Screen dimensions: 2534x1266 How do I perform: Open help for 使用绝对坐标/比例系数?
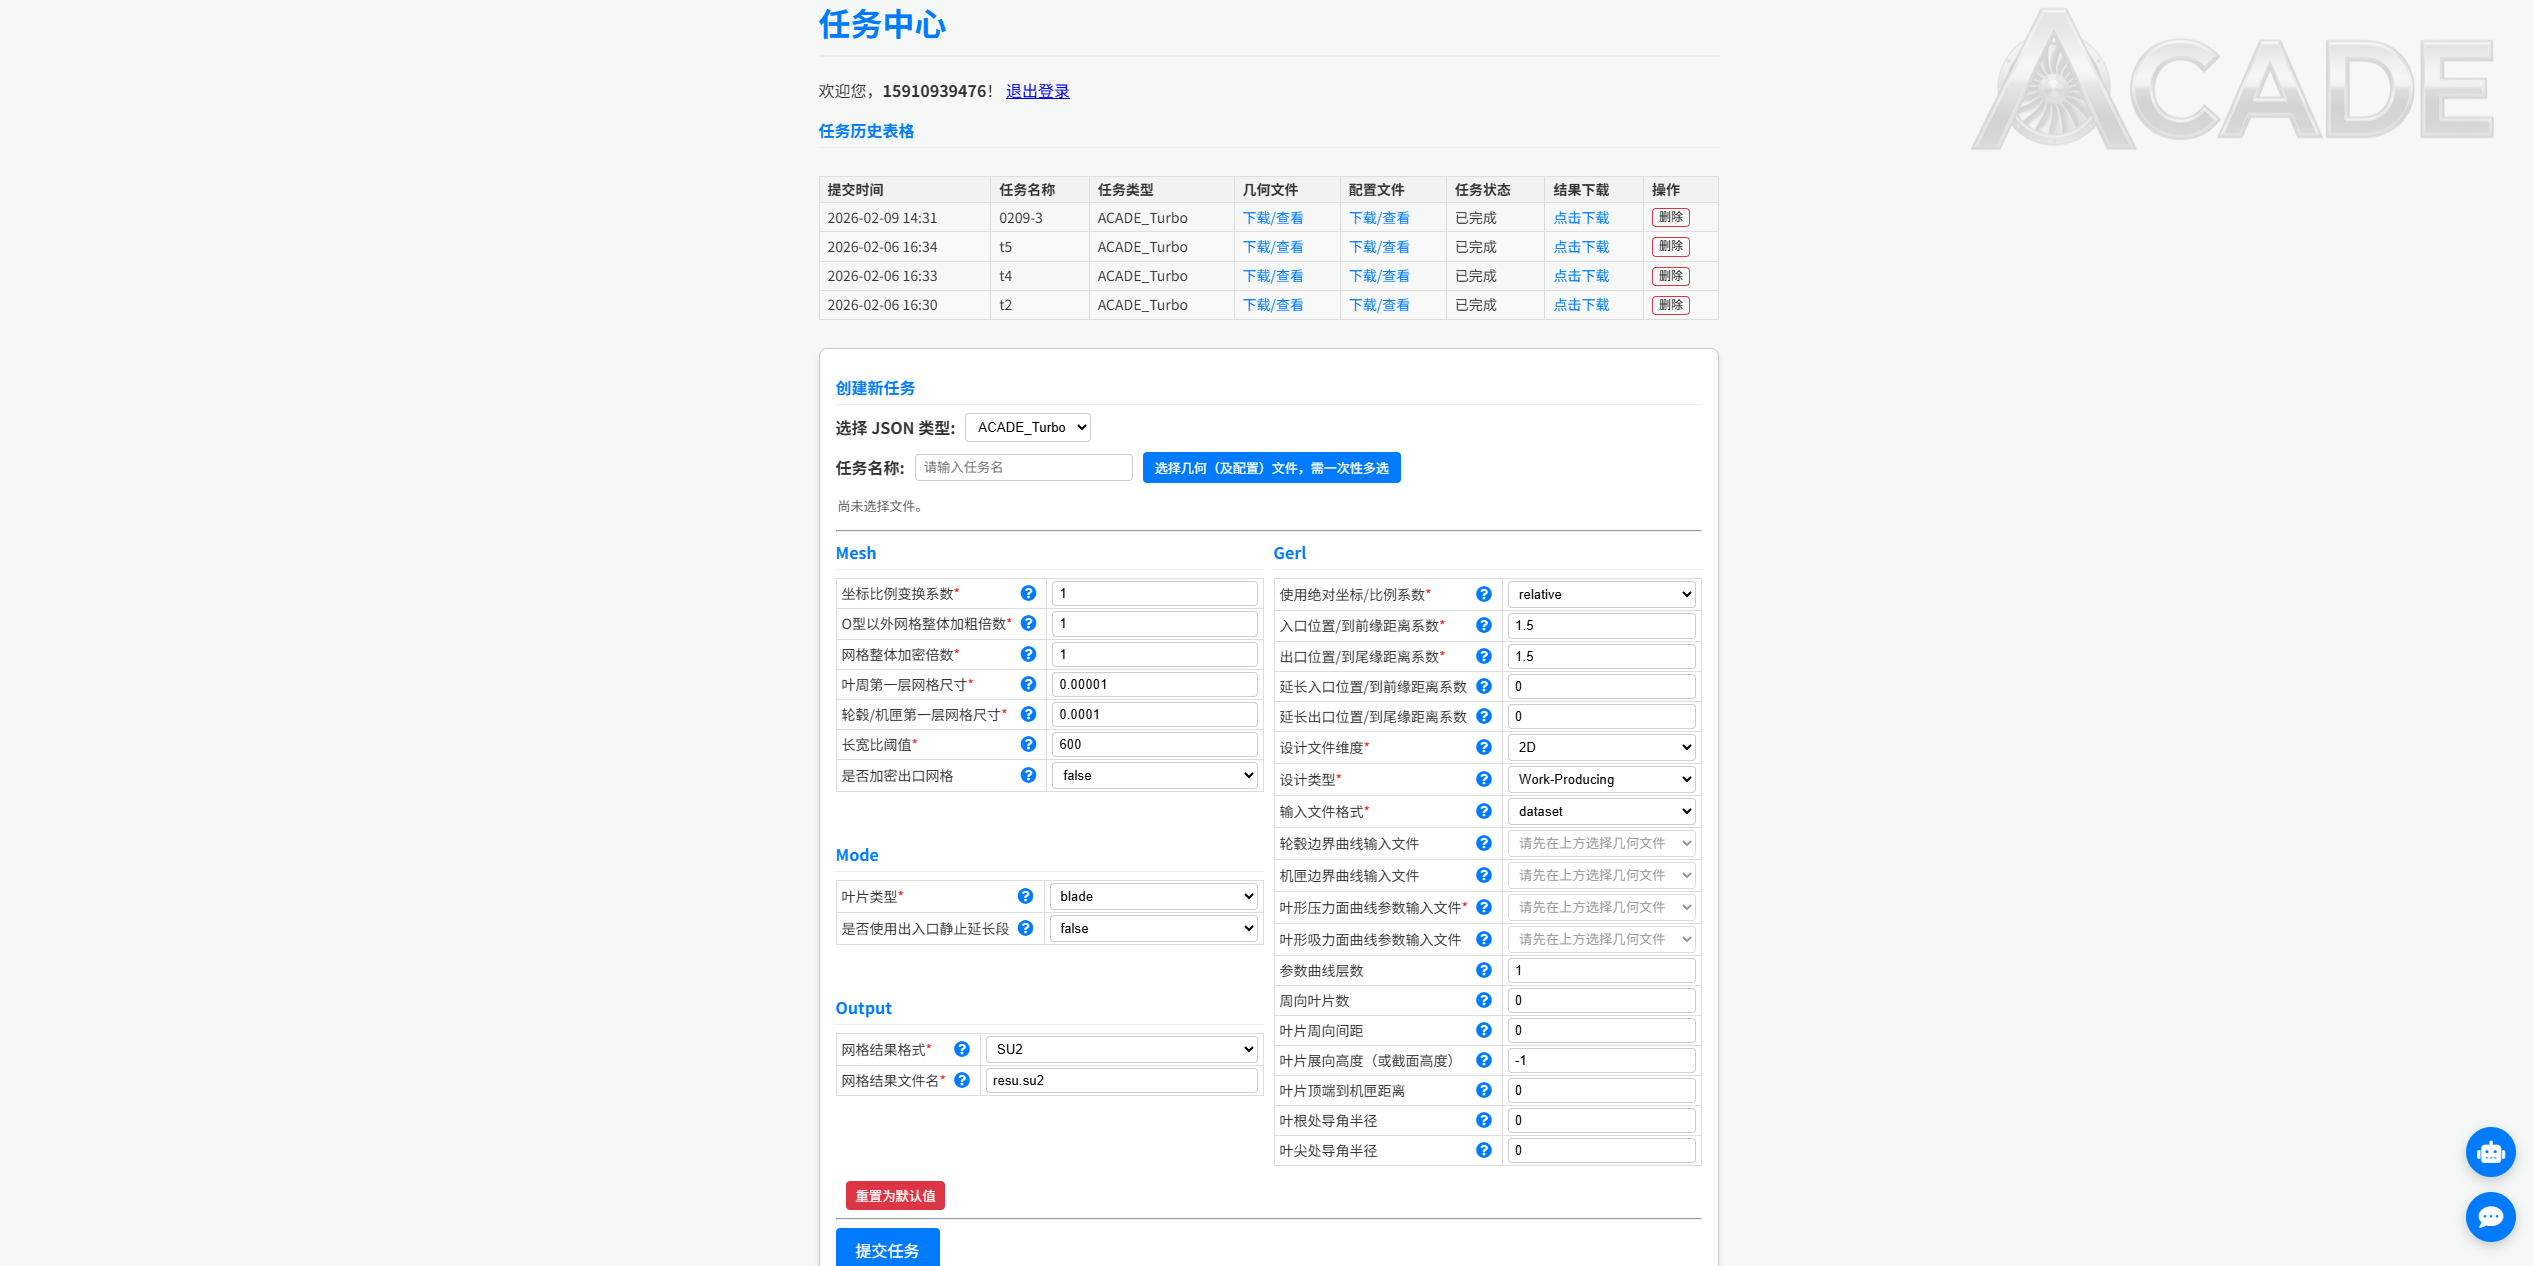click(x=1483, y=593)
